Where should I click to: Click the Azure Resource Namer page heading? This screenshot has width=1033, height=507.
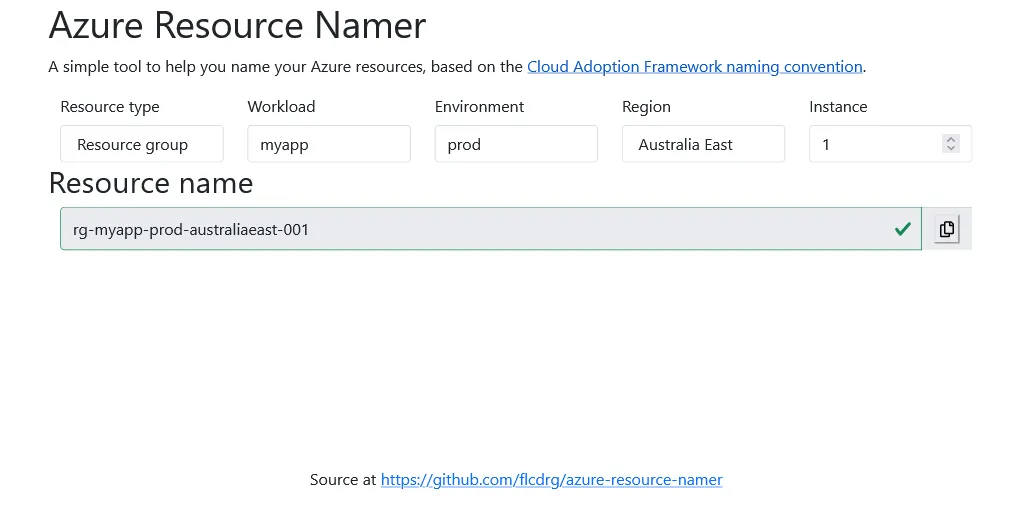(237, 25)
